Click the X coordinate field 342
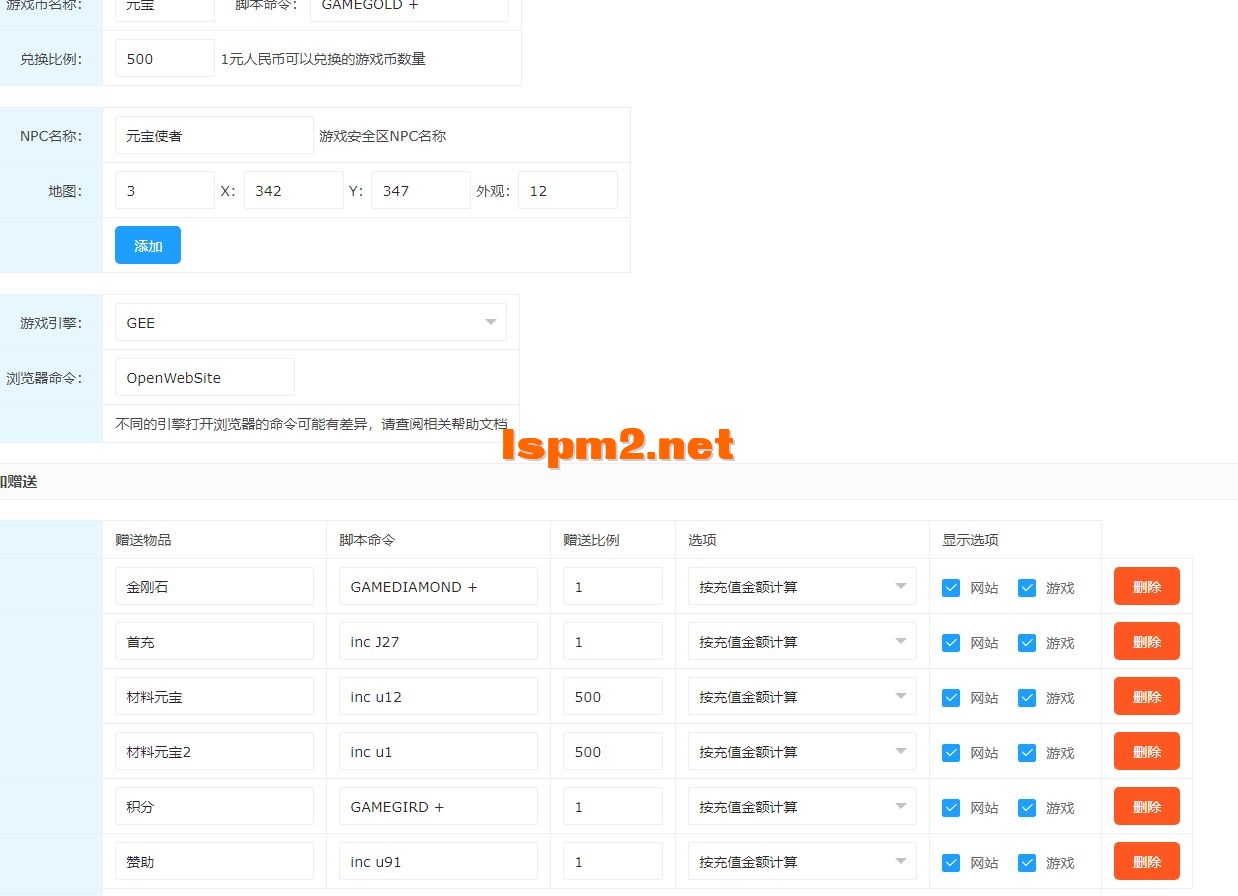The image size is (1238, 896). click(x=294, y=190)
